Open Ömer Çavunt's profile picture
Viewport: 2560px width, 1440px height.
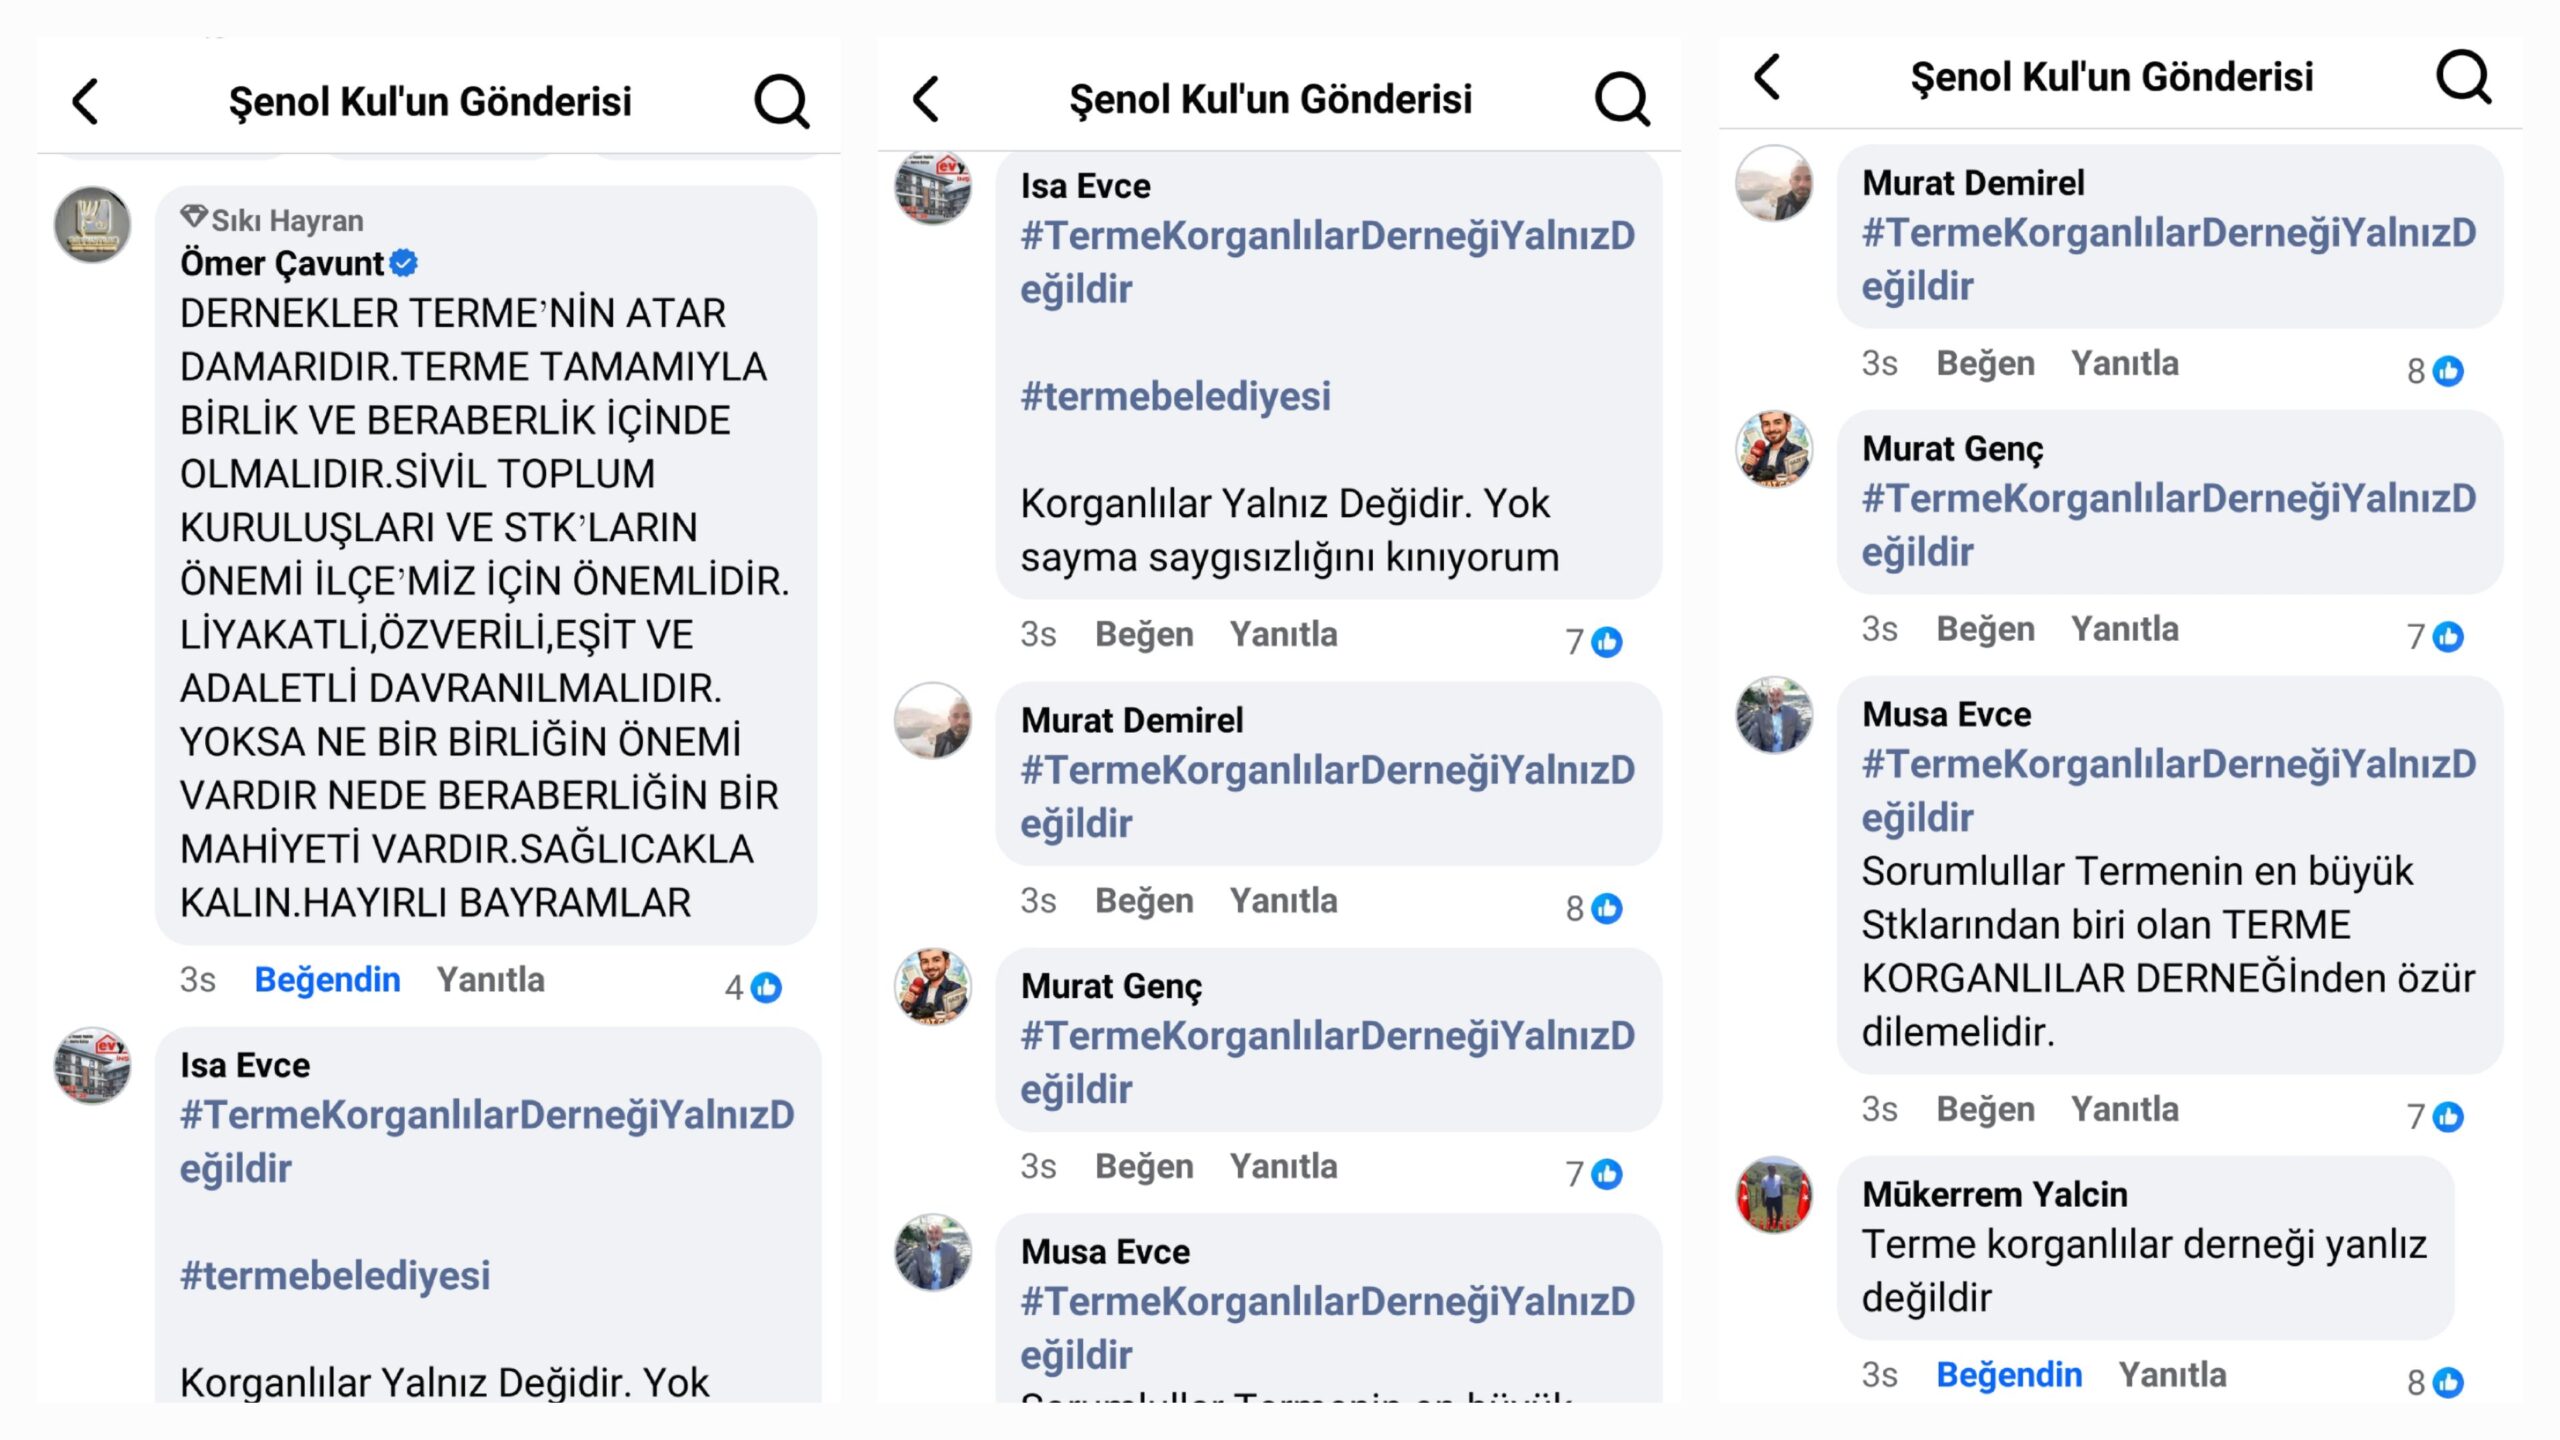(x=92, y=225)
